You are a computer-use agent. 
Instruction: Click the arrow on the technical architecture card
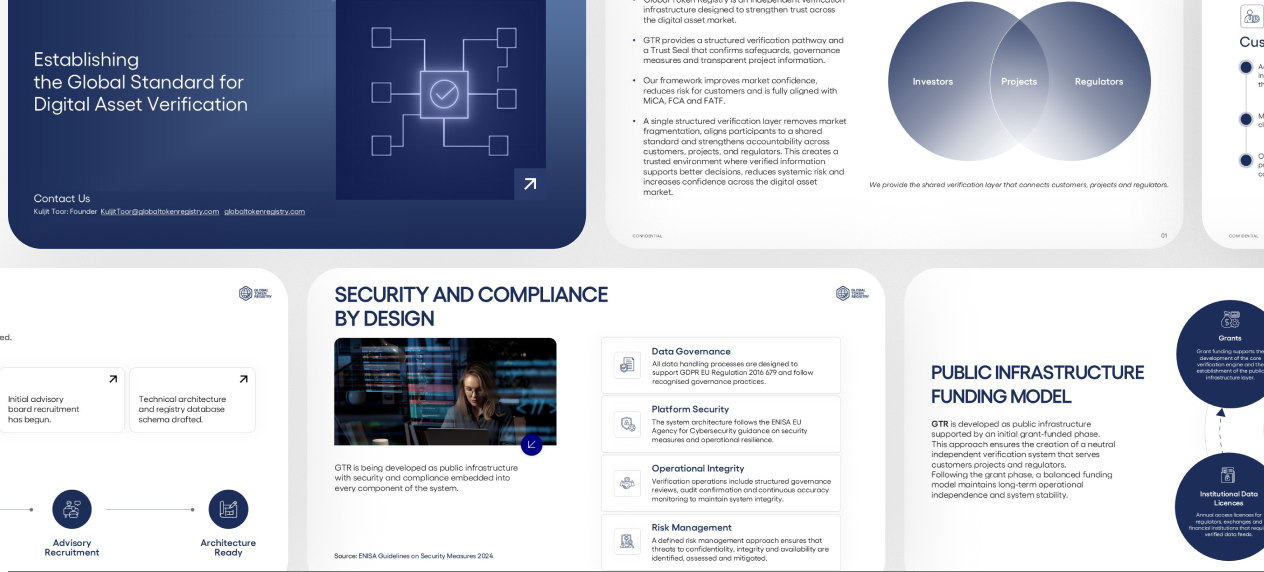243,379
